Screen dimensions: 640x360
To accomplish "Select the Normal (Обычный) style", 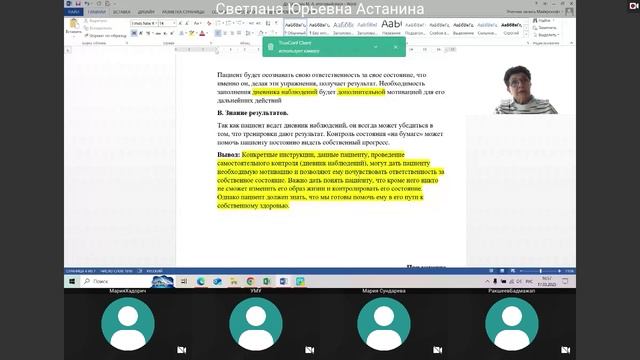I will click(296, 28).
